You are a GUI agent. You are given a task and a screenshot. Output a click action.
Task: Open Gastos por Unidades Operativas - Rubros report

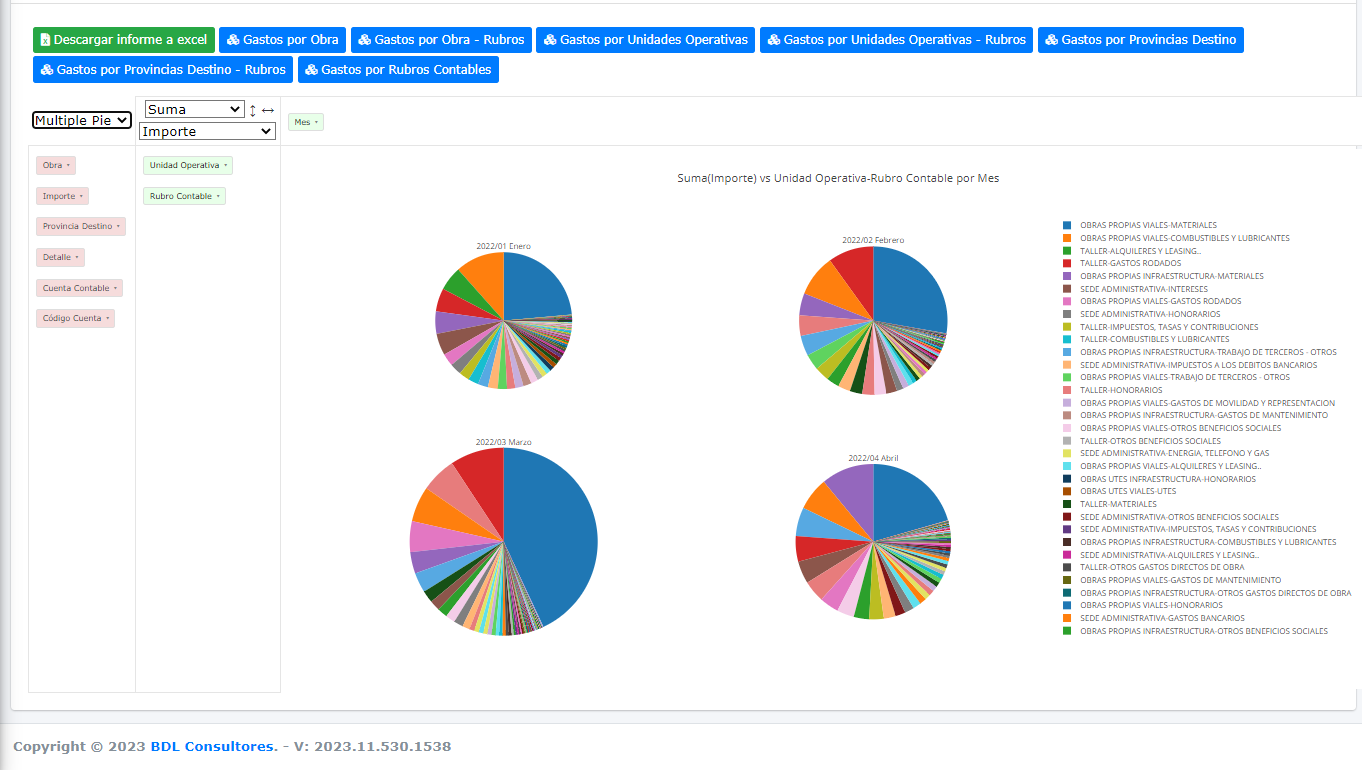(x=896, y=40)
